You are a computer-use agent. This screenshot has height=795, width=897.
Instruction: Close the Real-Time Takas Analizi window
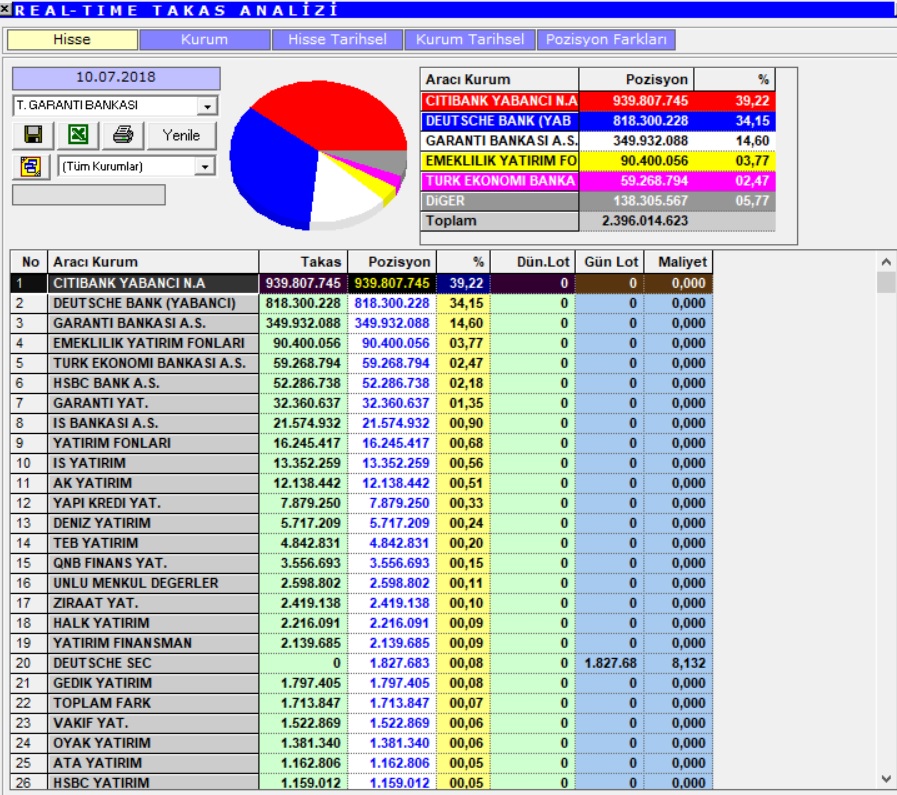[6, 9]
